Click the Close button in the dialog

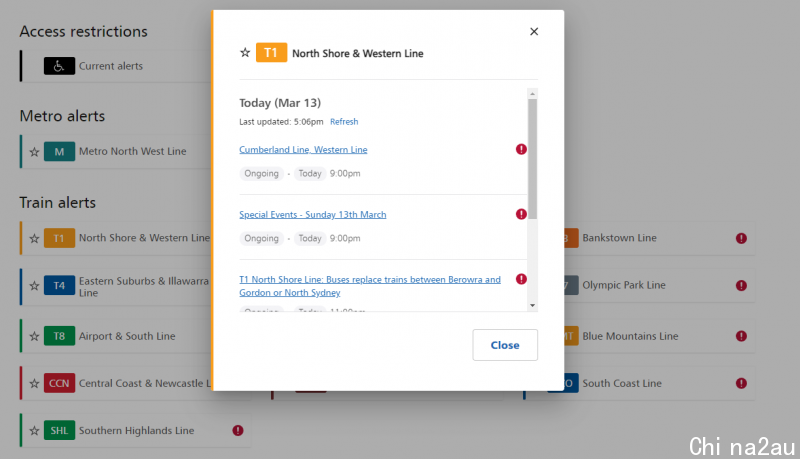505,345
